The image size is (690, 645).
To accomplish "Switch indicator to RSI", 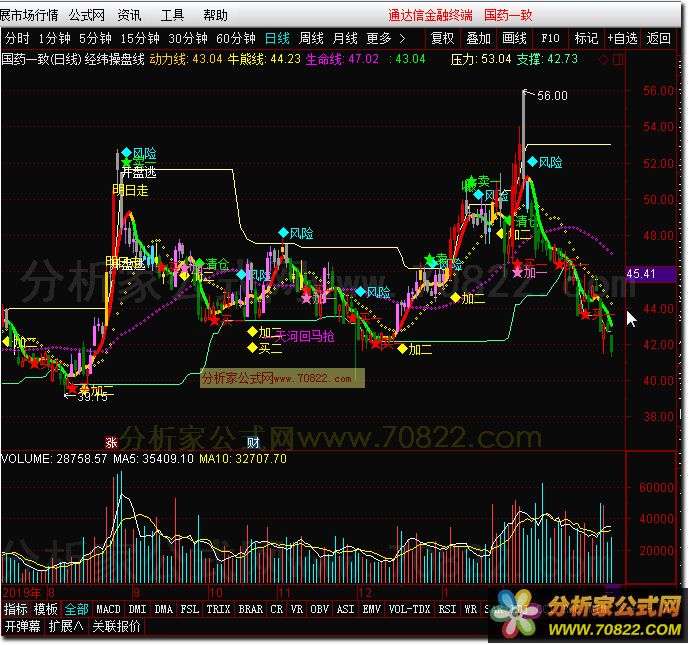I will [x=448, y=609].
